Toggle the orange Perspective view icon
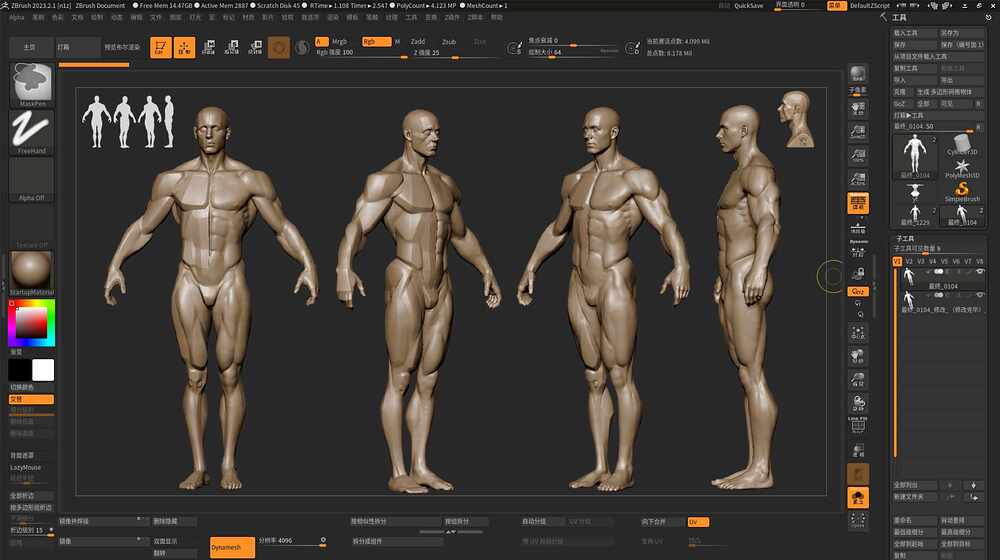 858,203
